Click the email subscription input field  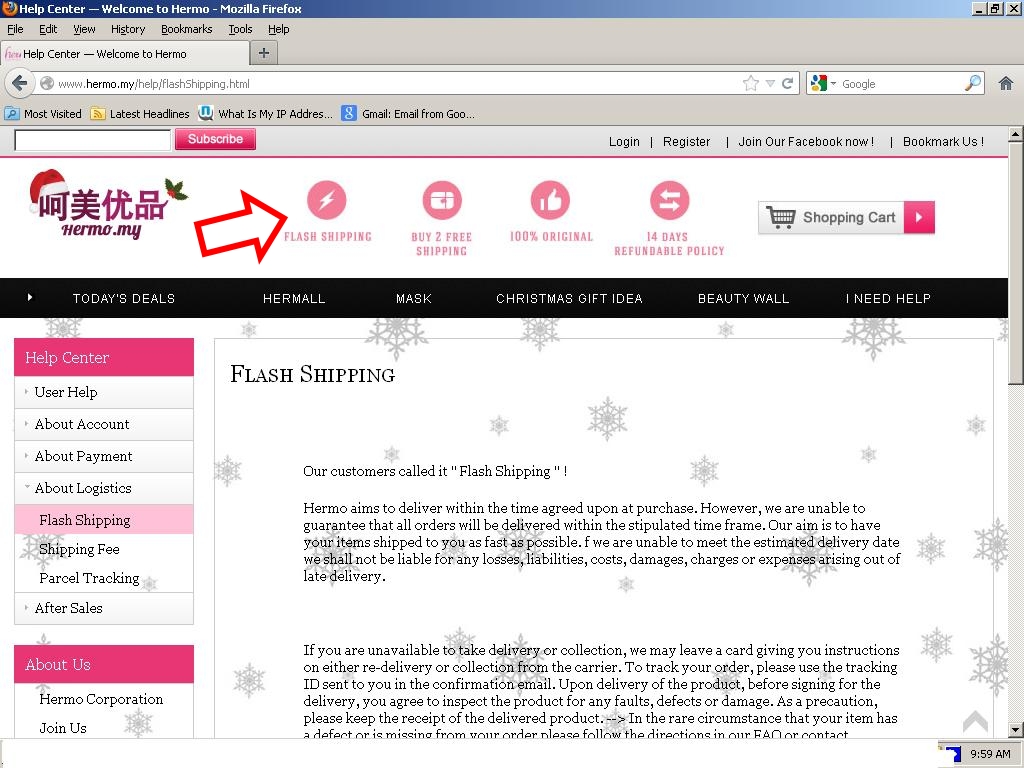click(92, 140)
